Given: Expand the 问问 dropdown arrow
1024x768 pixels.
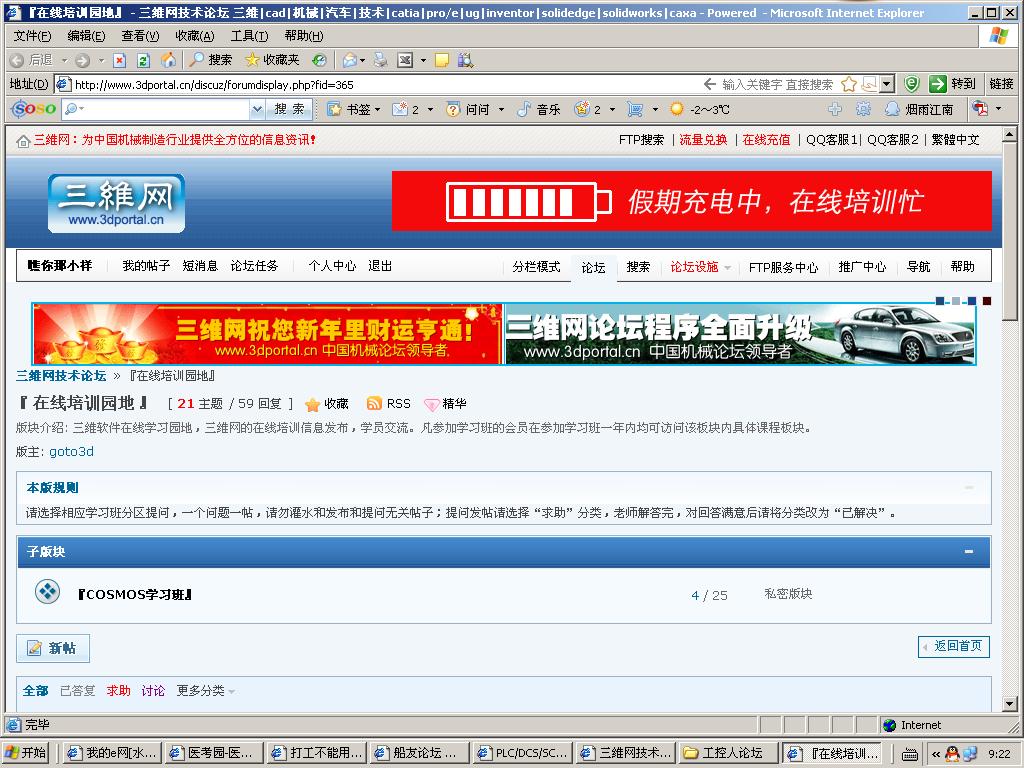Looking at the screenshot, I should pyautogui.click(x=502, y=110).
